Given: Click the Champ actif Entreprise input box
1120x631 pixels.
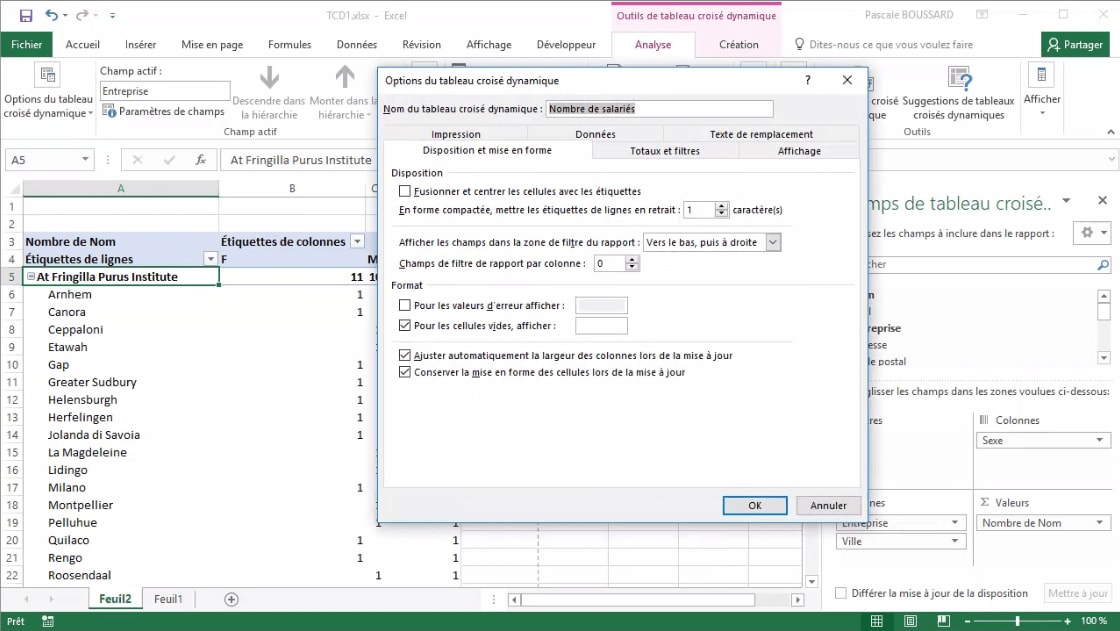Looking at the screenshot, I should [x=164, y=91].
